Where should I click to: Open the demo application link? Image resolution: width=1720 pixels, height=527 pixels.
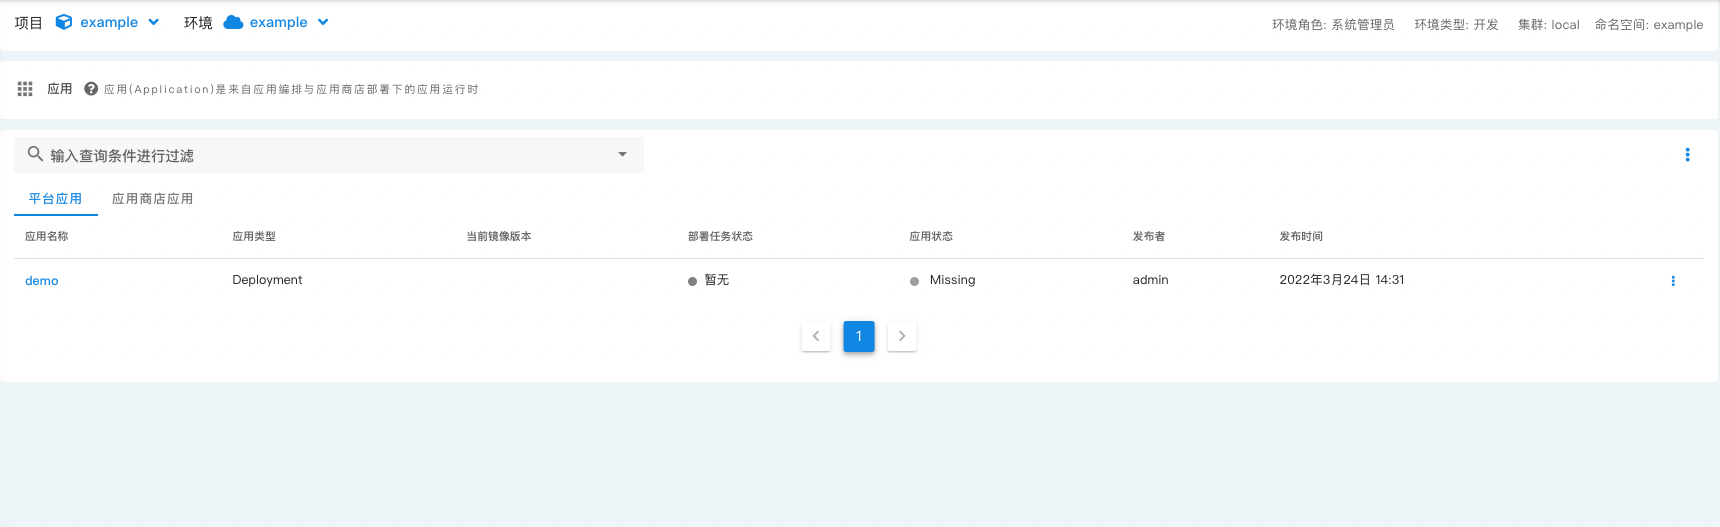tap(42, 281)
